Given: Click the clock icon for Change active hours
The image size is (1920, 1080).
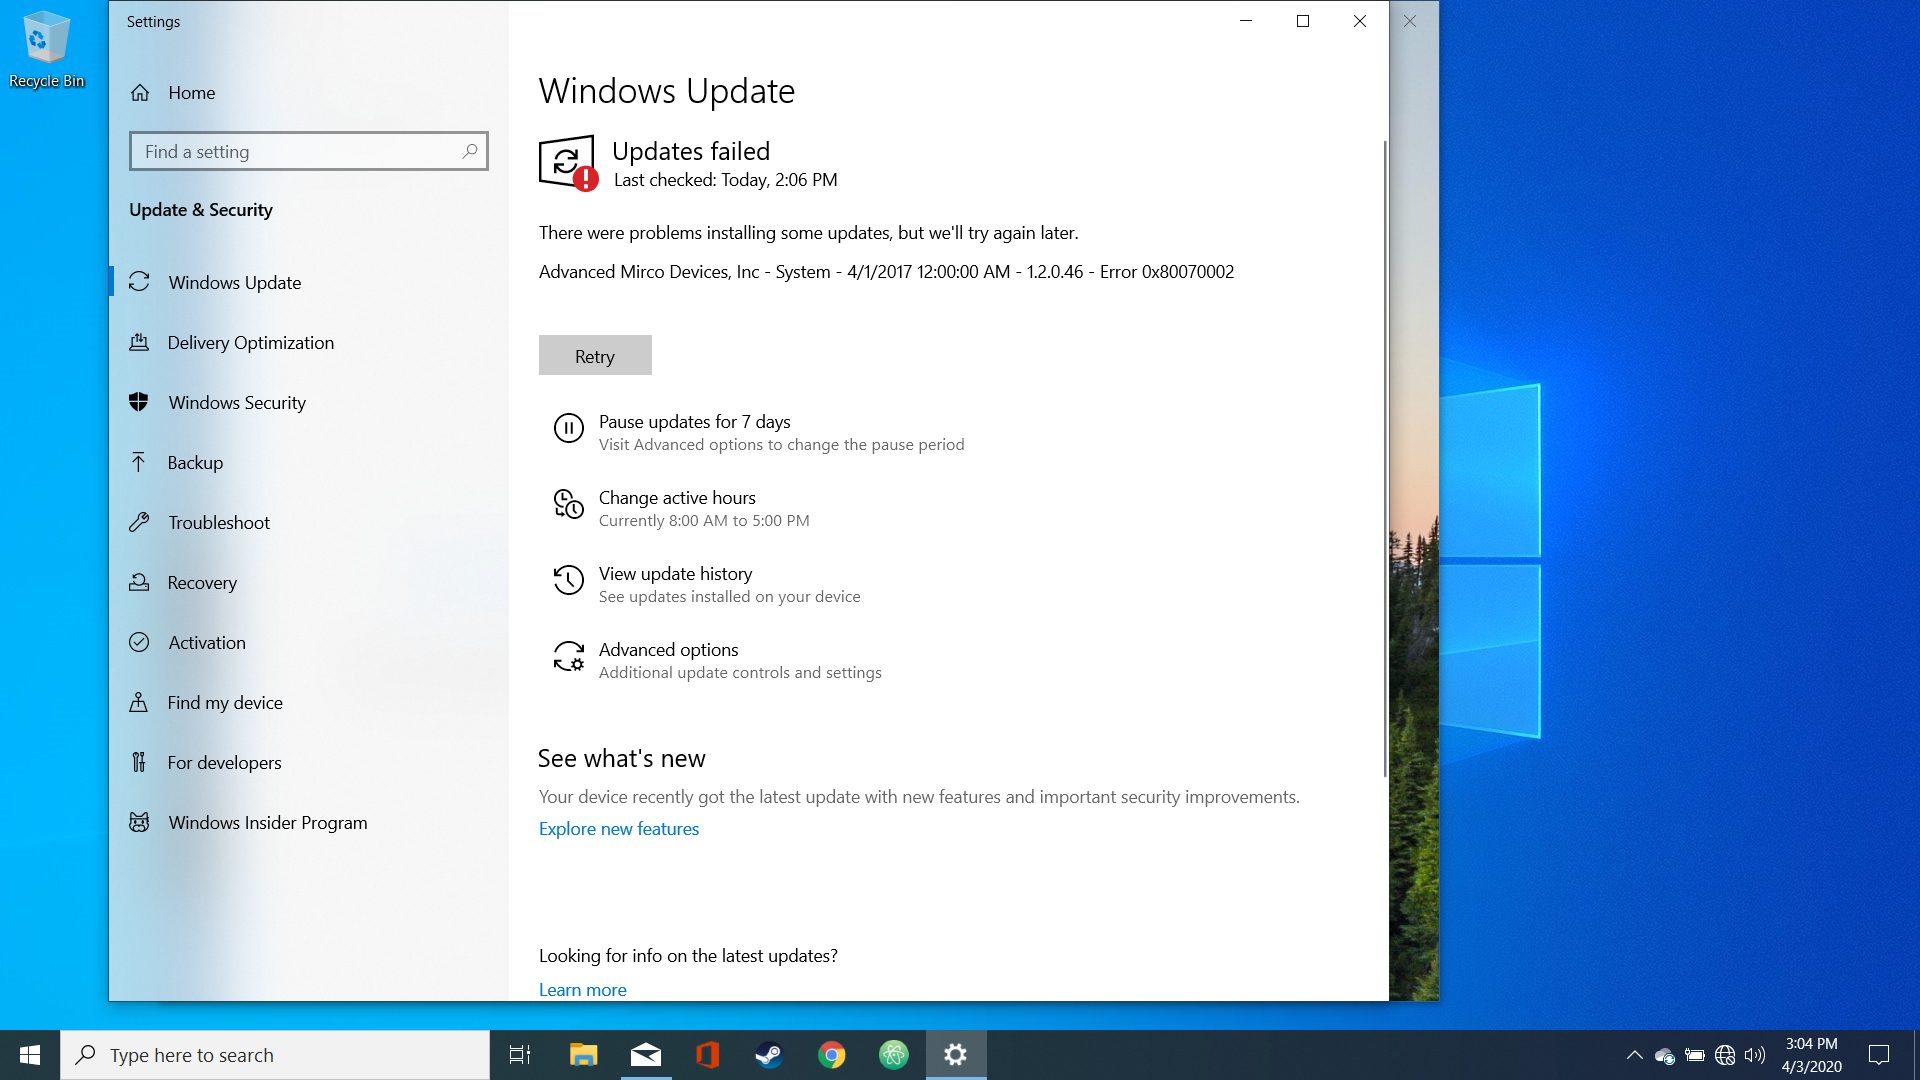Looking at the screenshot, I should click(x=568, y=504).
